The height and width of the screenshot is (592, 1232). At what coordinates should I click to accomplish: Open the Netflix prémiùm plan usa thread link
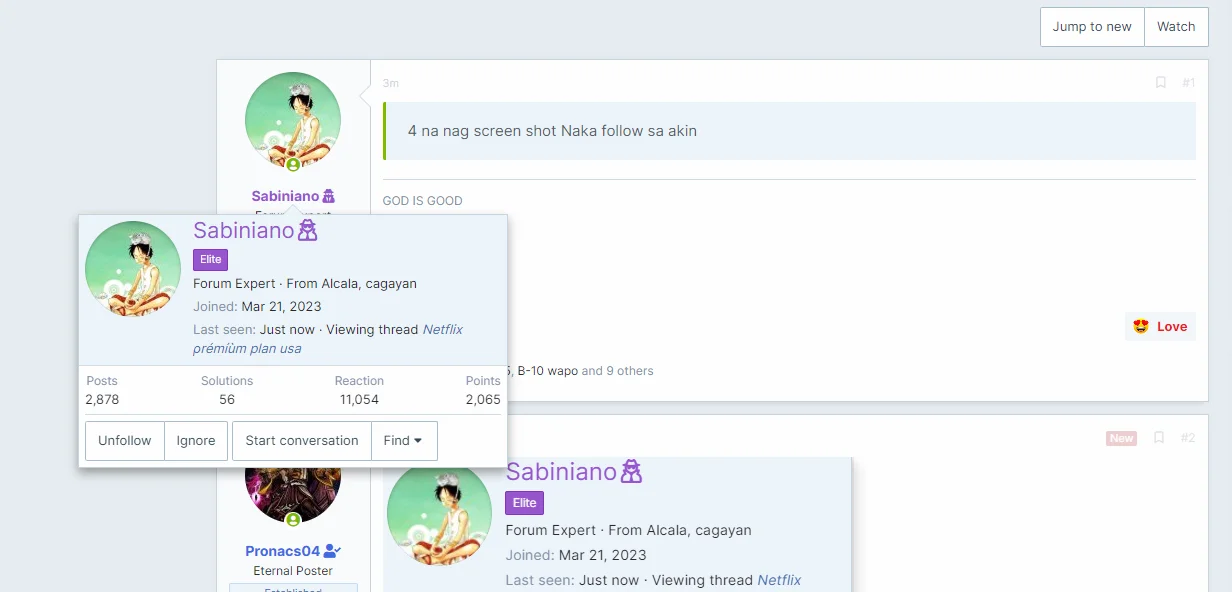point(328,339)
